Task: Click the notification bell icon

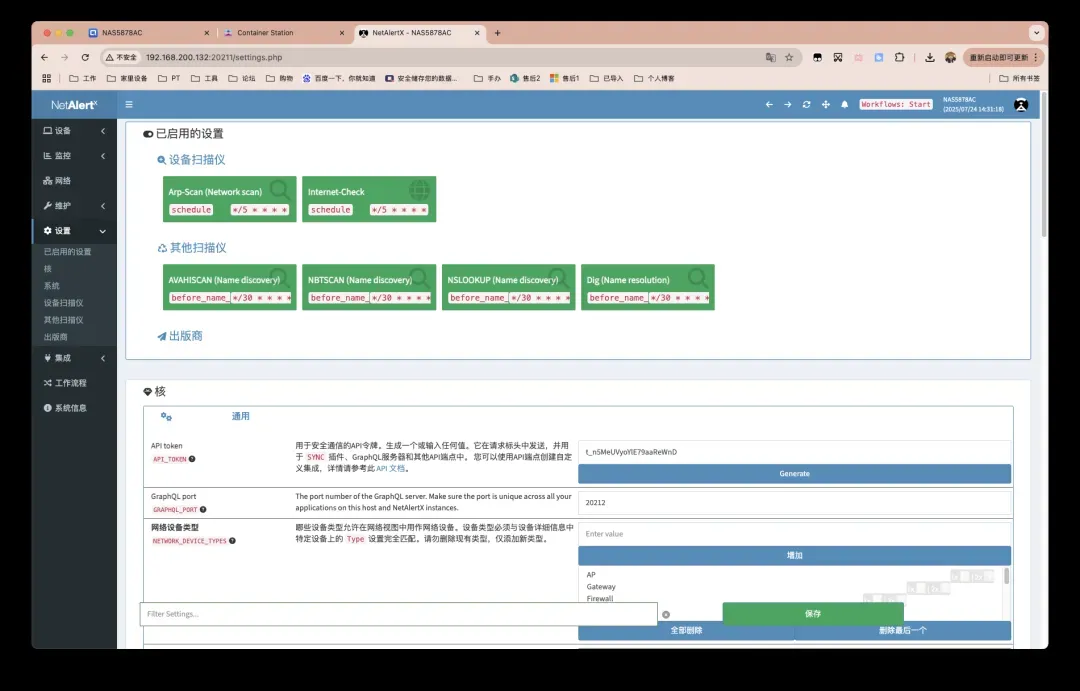Action: point(844,104)
